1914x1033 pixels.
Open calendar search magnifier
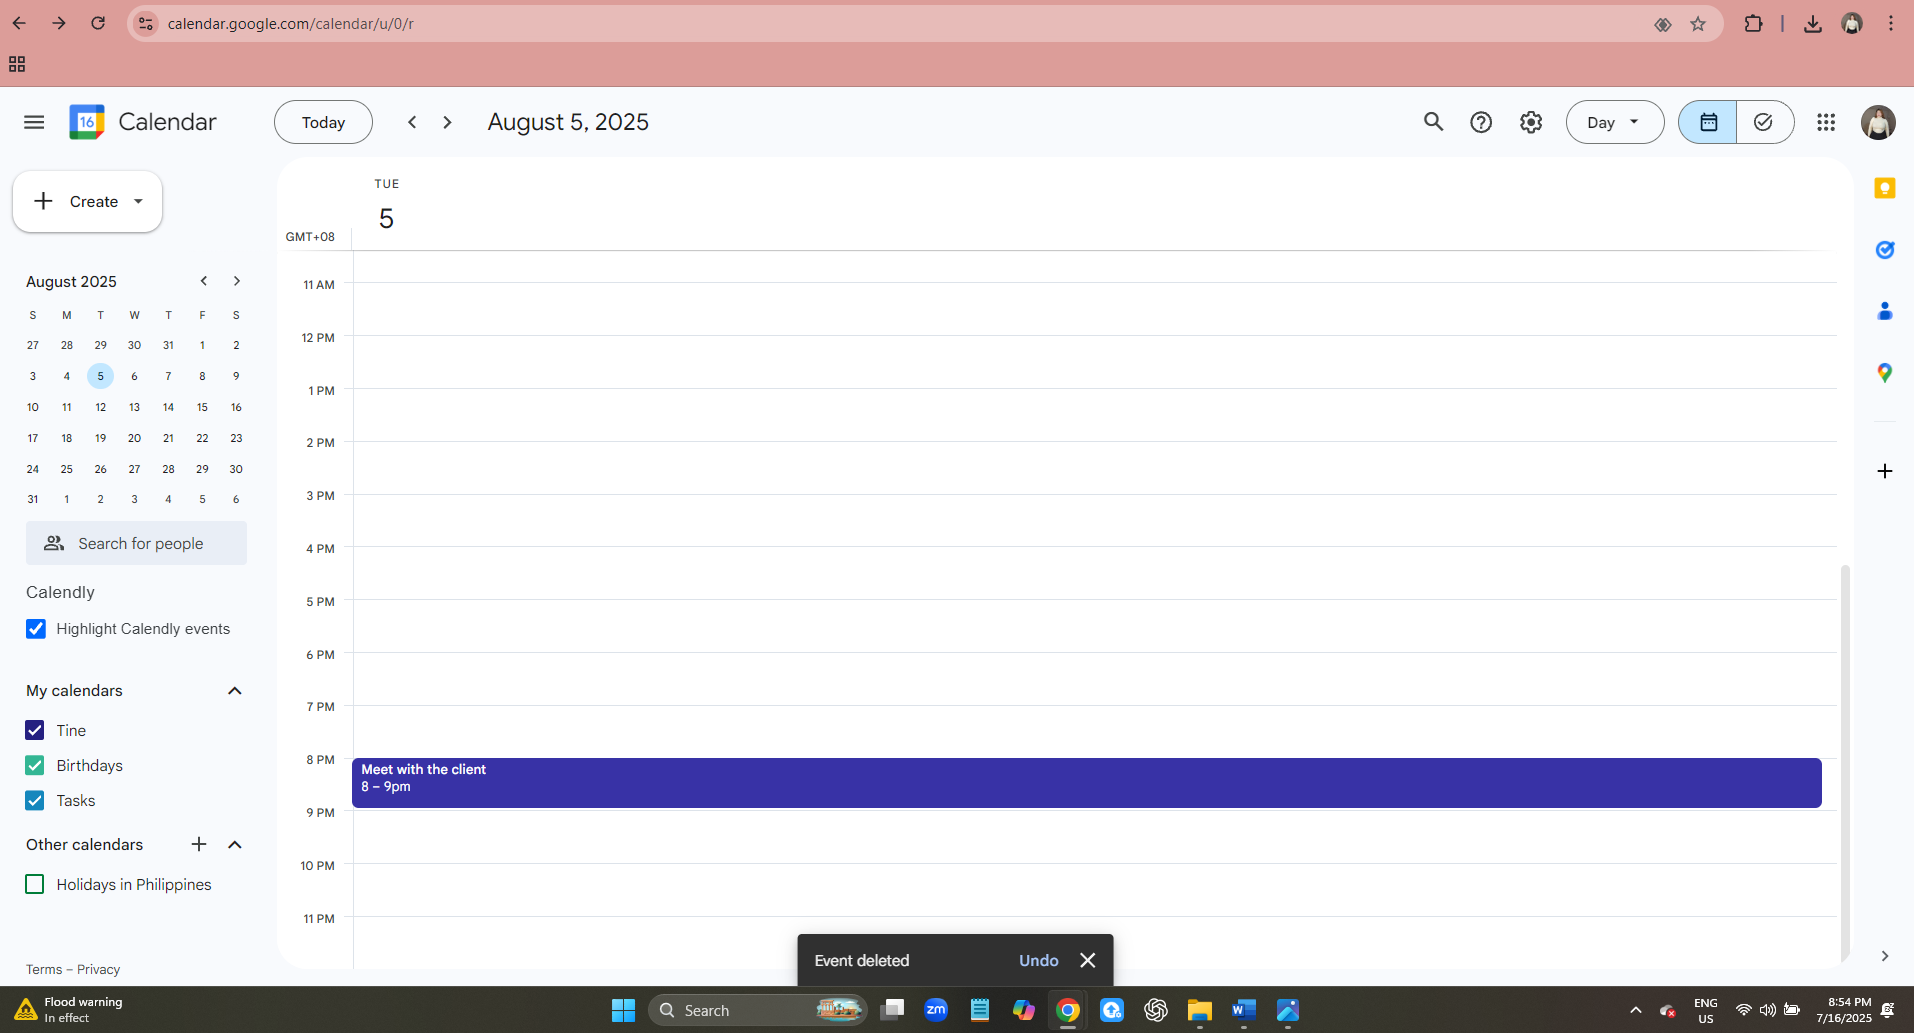click(1433, 122)
